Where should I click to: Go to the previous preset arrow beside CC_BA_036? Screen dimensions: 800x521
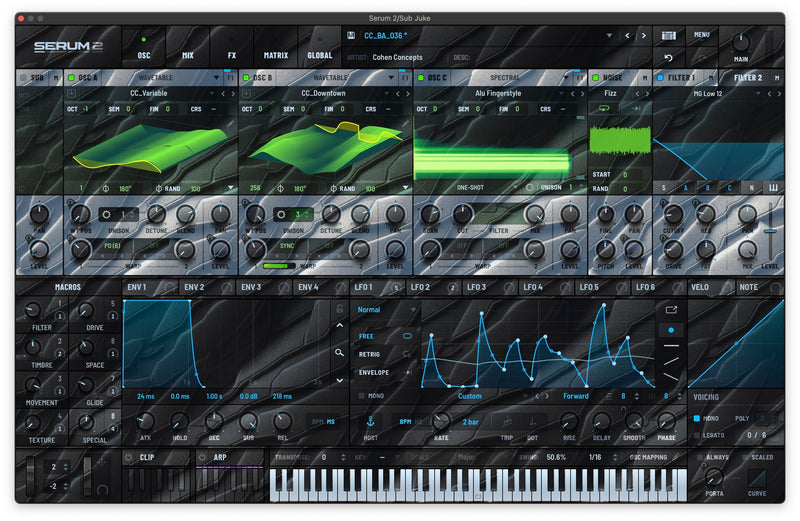(627, 36)
